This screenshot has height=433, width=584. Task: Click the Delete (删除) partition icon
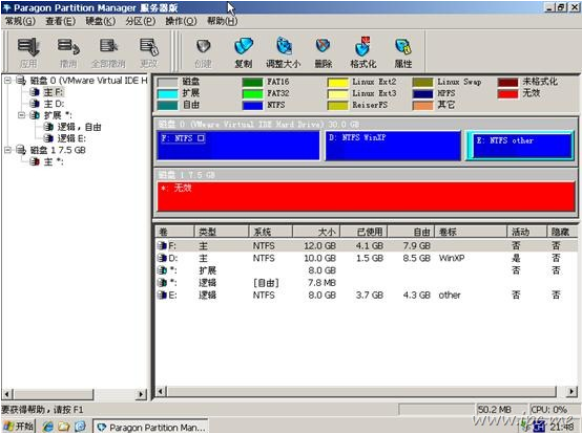tap(323, 46)
